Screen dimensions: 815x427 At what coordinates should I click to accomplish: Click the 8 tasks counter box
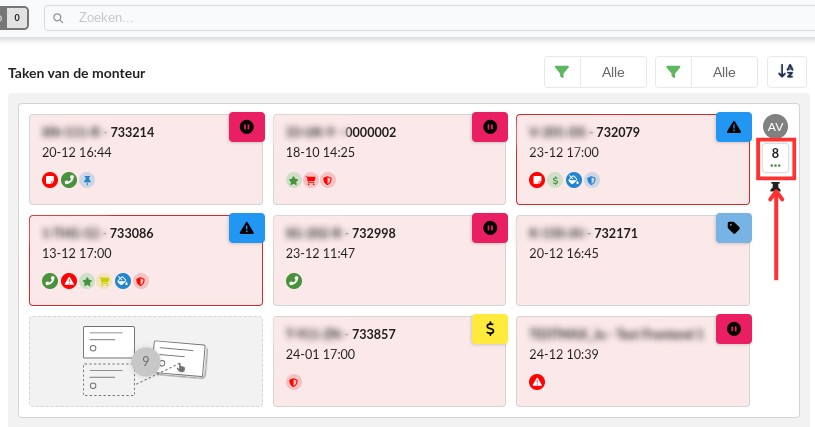tap(775, 157)
